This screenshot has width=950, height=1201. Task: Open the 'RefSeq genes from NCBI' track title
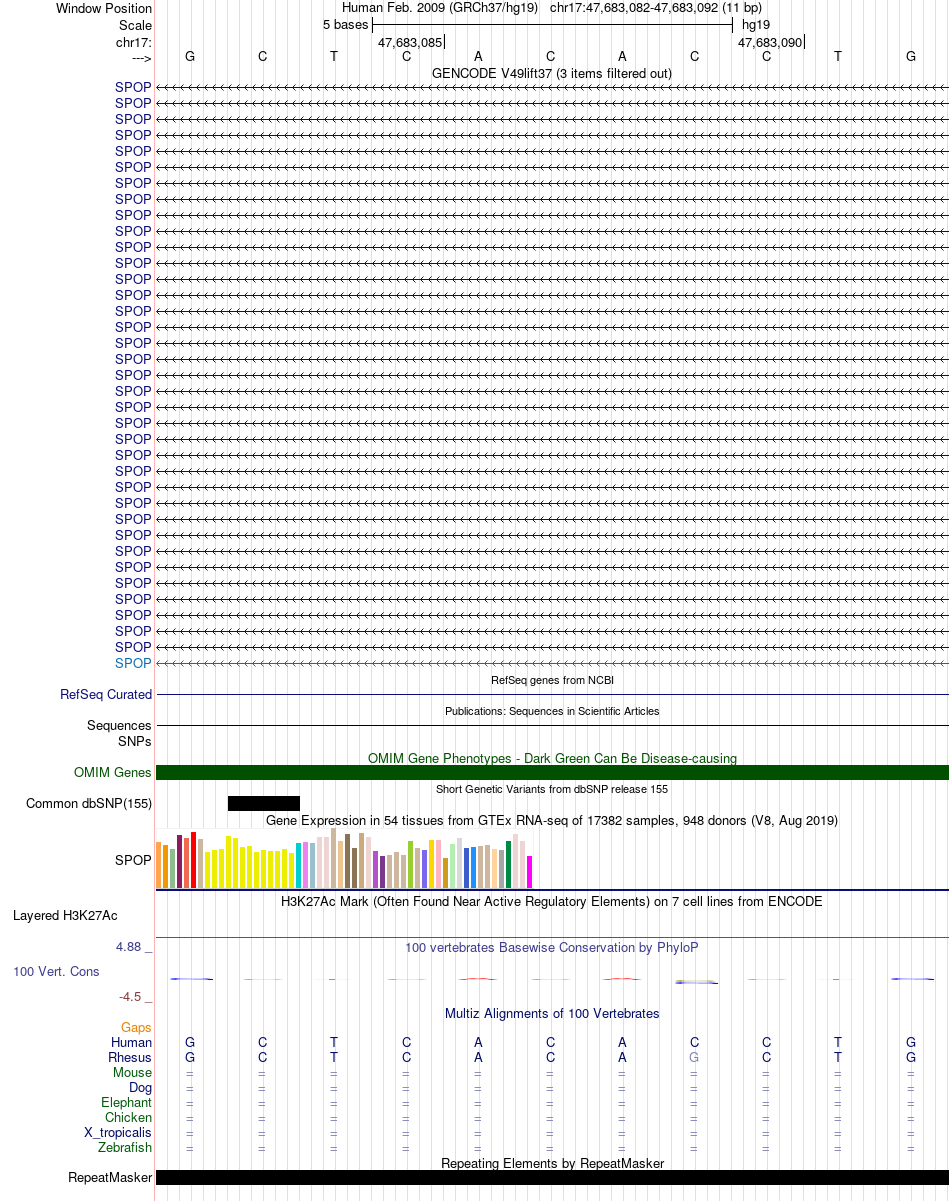coord(552,680)
